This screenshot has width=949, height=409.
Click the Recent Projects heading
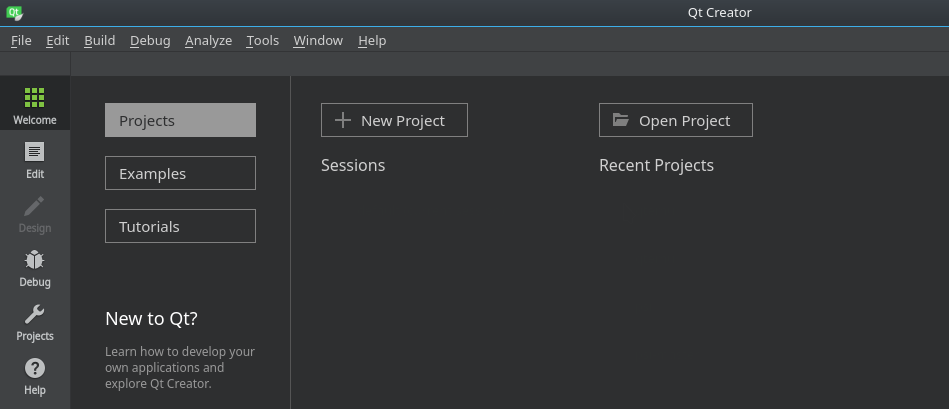click(656, 165)
